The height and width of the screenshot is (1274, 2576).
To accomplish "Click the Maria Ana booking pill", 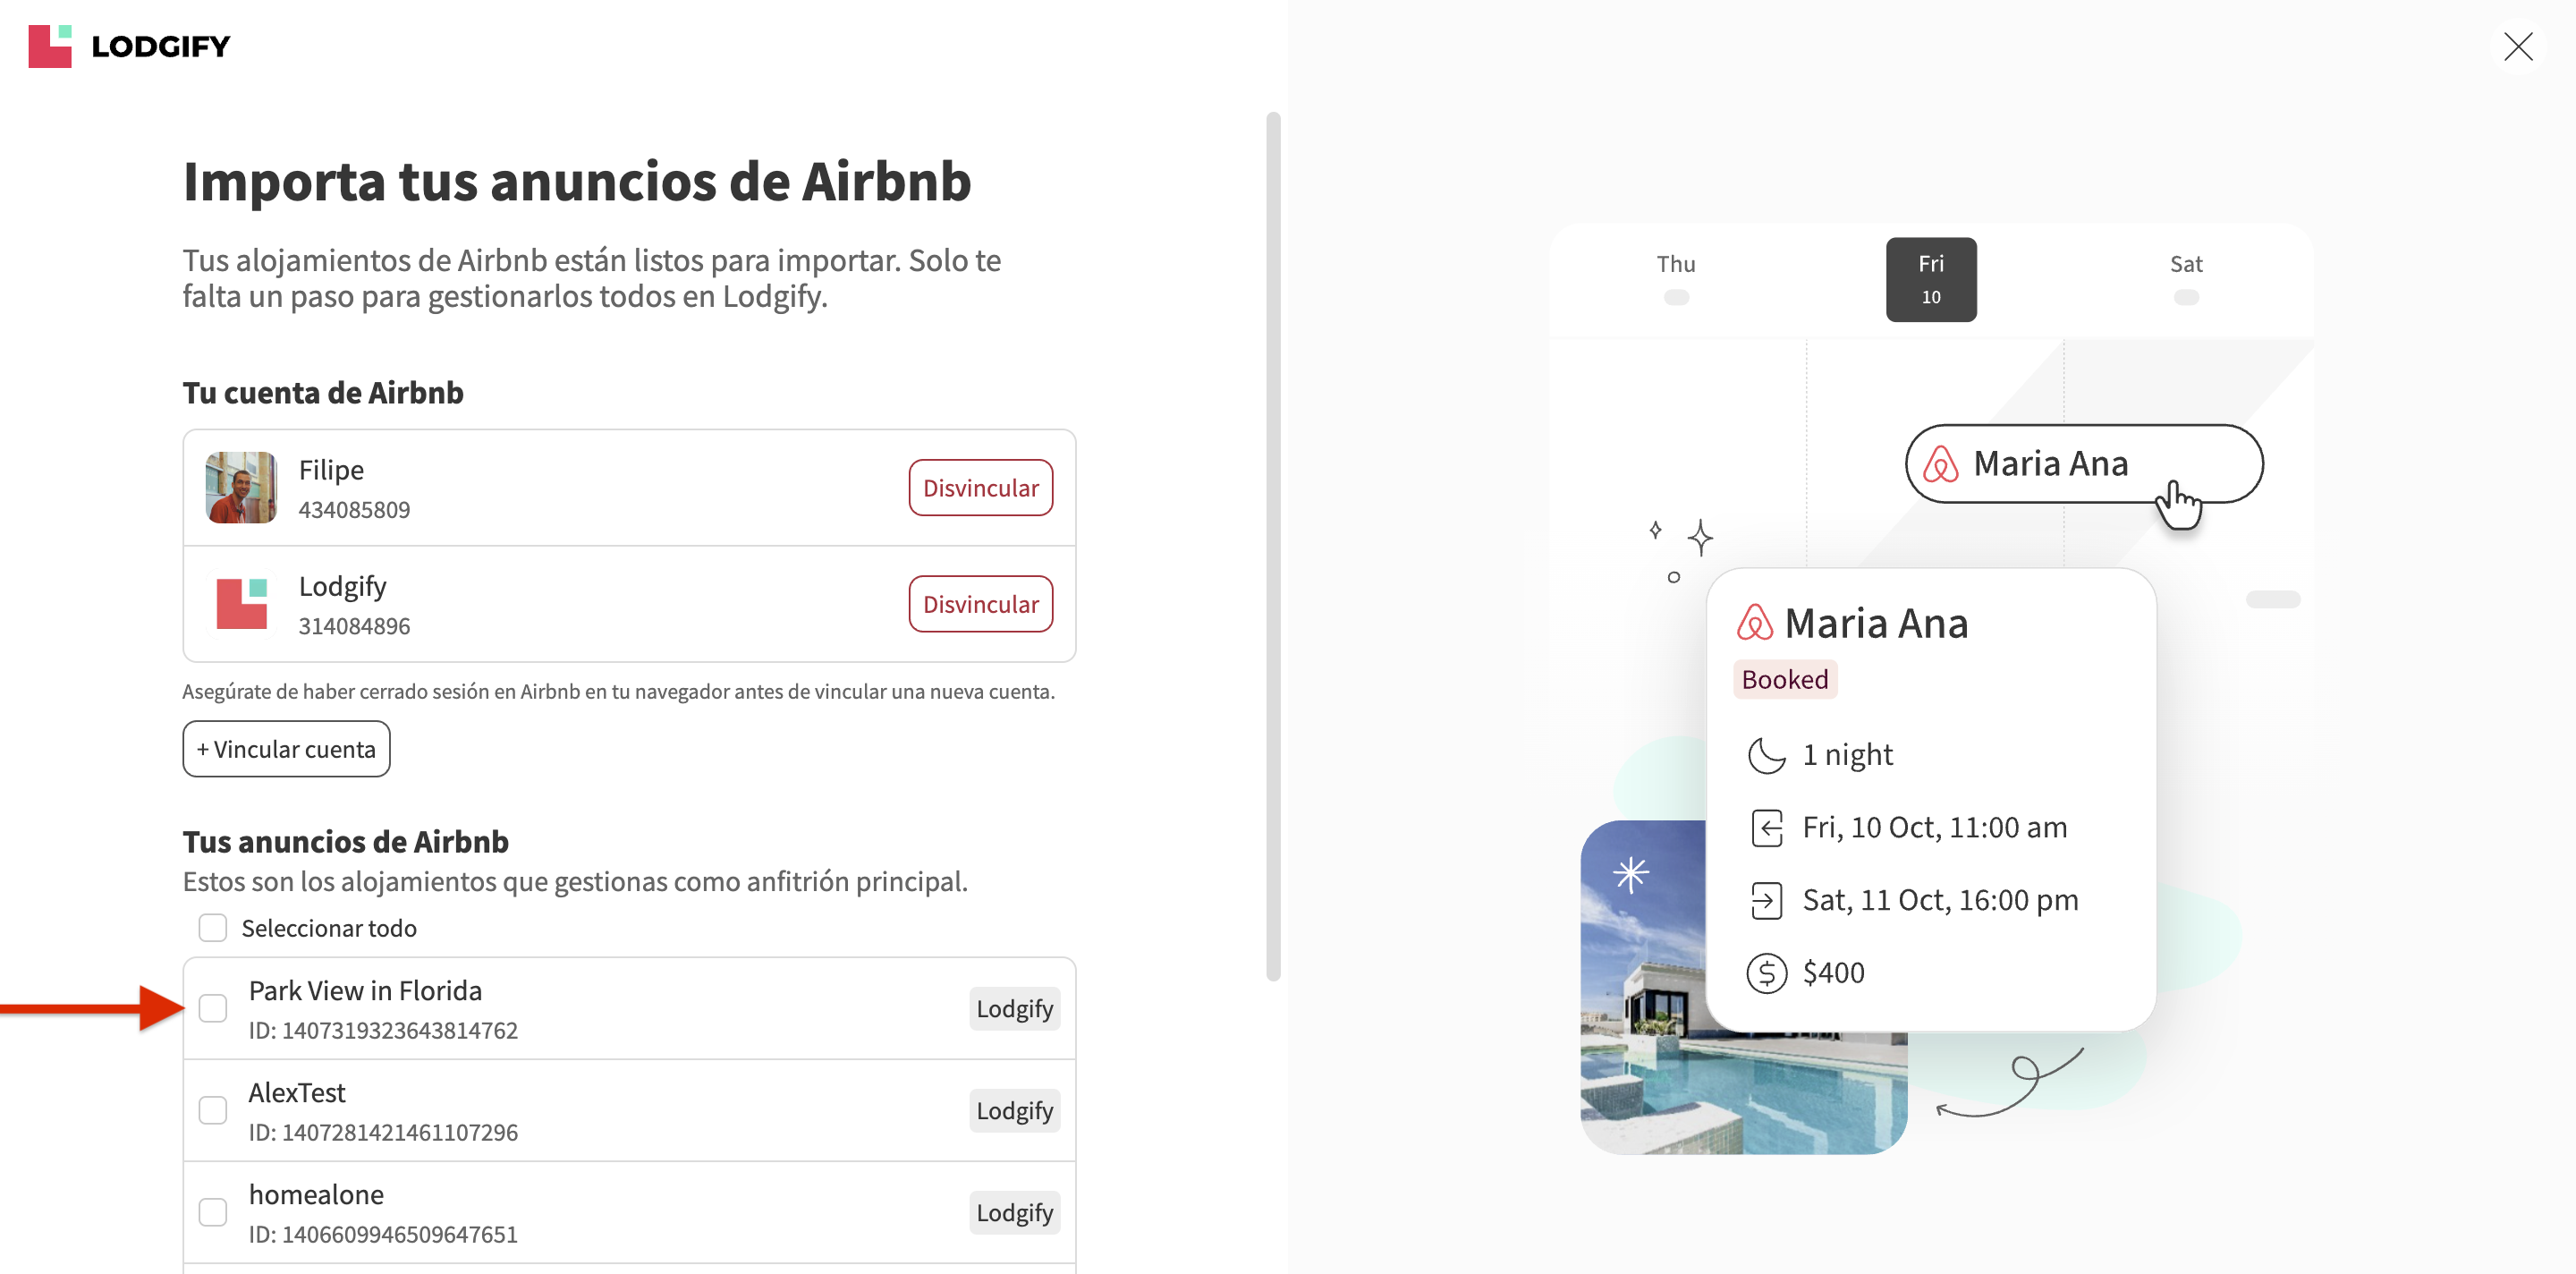I will pyautogui.click(x=2083, y=464).
